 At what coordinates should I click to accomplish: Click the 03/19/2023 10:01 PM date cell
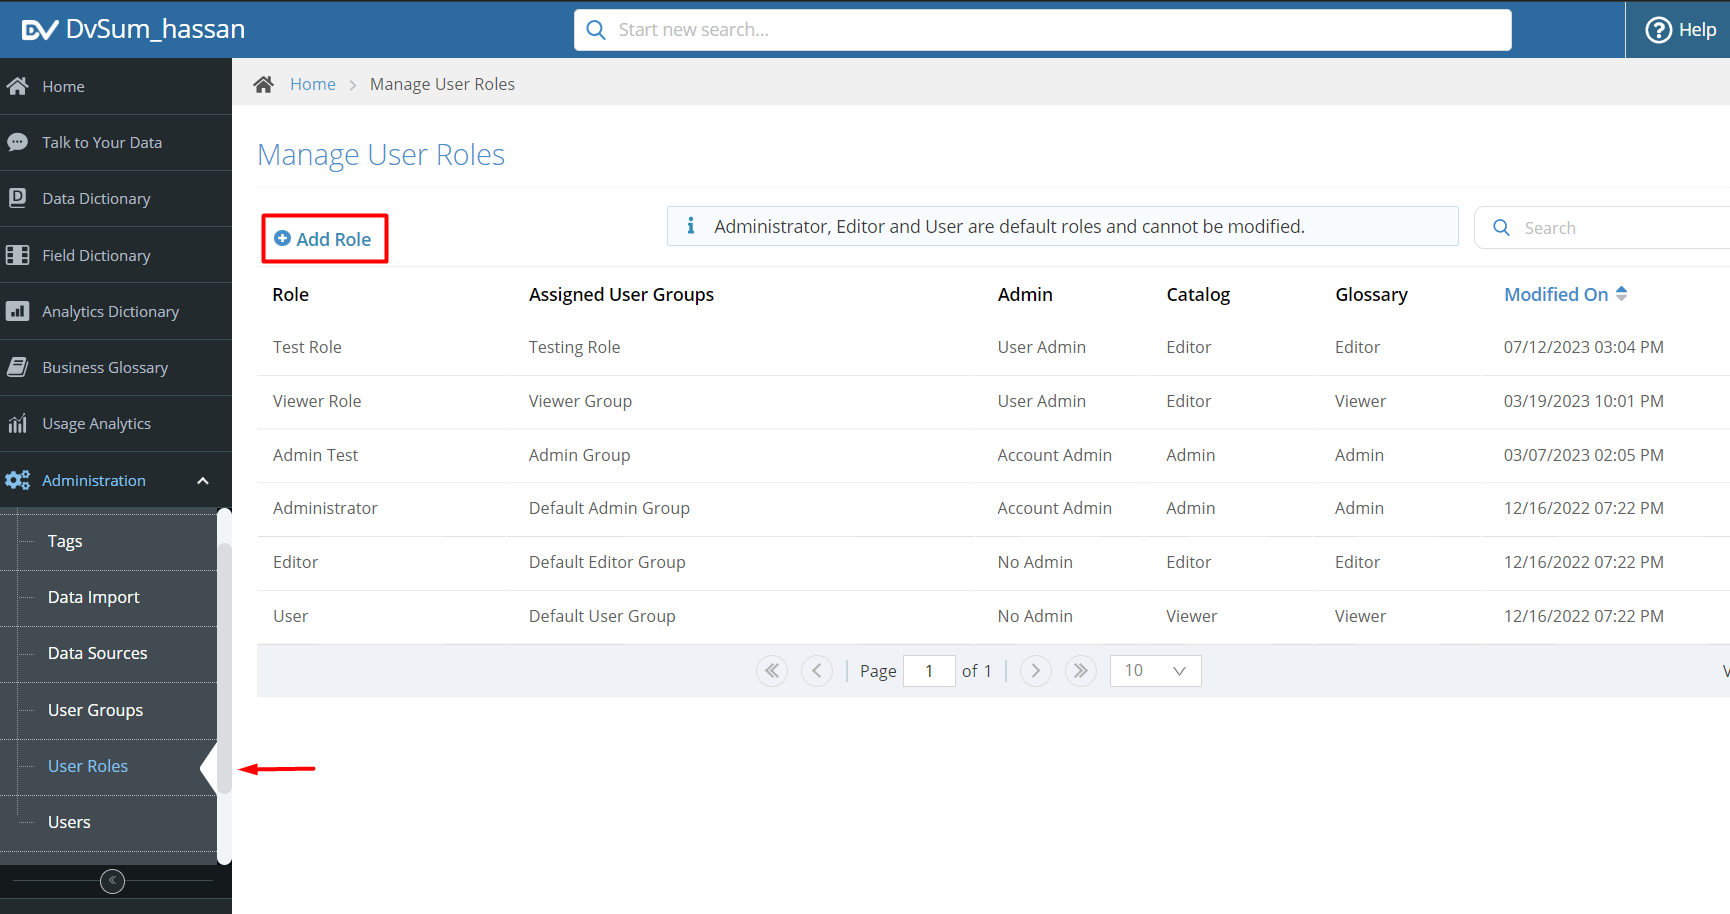tap(1584, 401)
